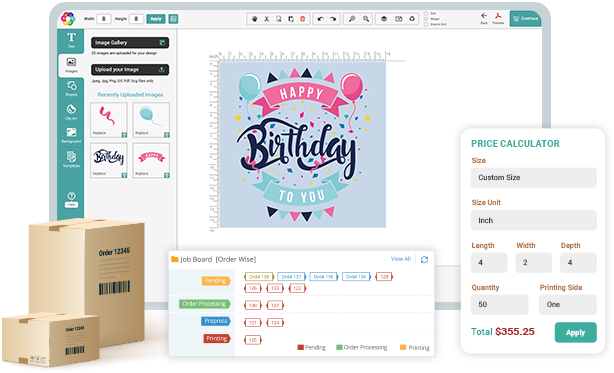Toggle the Snap to Grid option
The image size is (614, 373).
[x=426, y=24]
